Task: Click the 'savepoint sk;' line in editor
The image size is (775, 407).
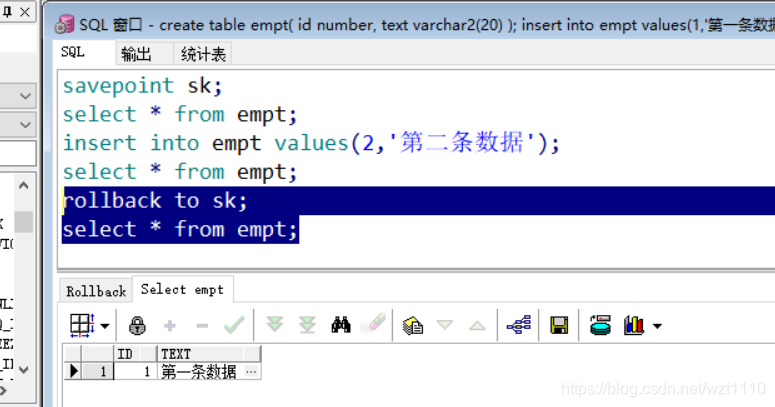Action: click(x=142, y=86)
